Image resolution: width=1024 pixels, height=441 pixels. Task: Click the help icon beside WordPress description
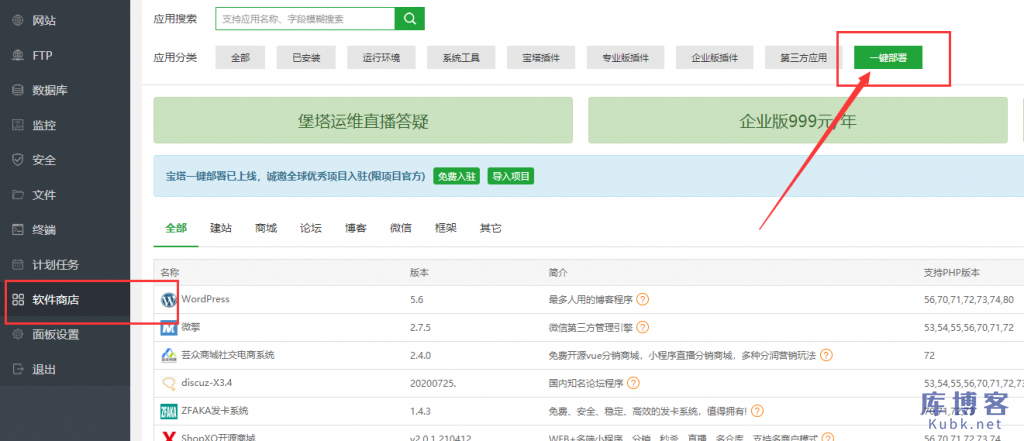pyautogui.click(x=643, y=299)
